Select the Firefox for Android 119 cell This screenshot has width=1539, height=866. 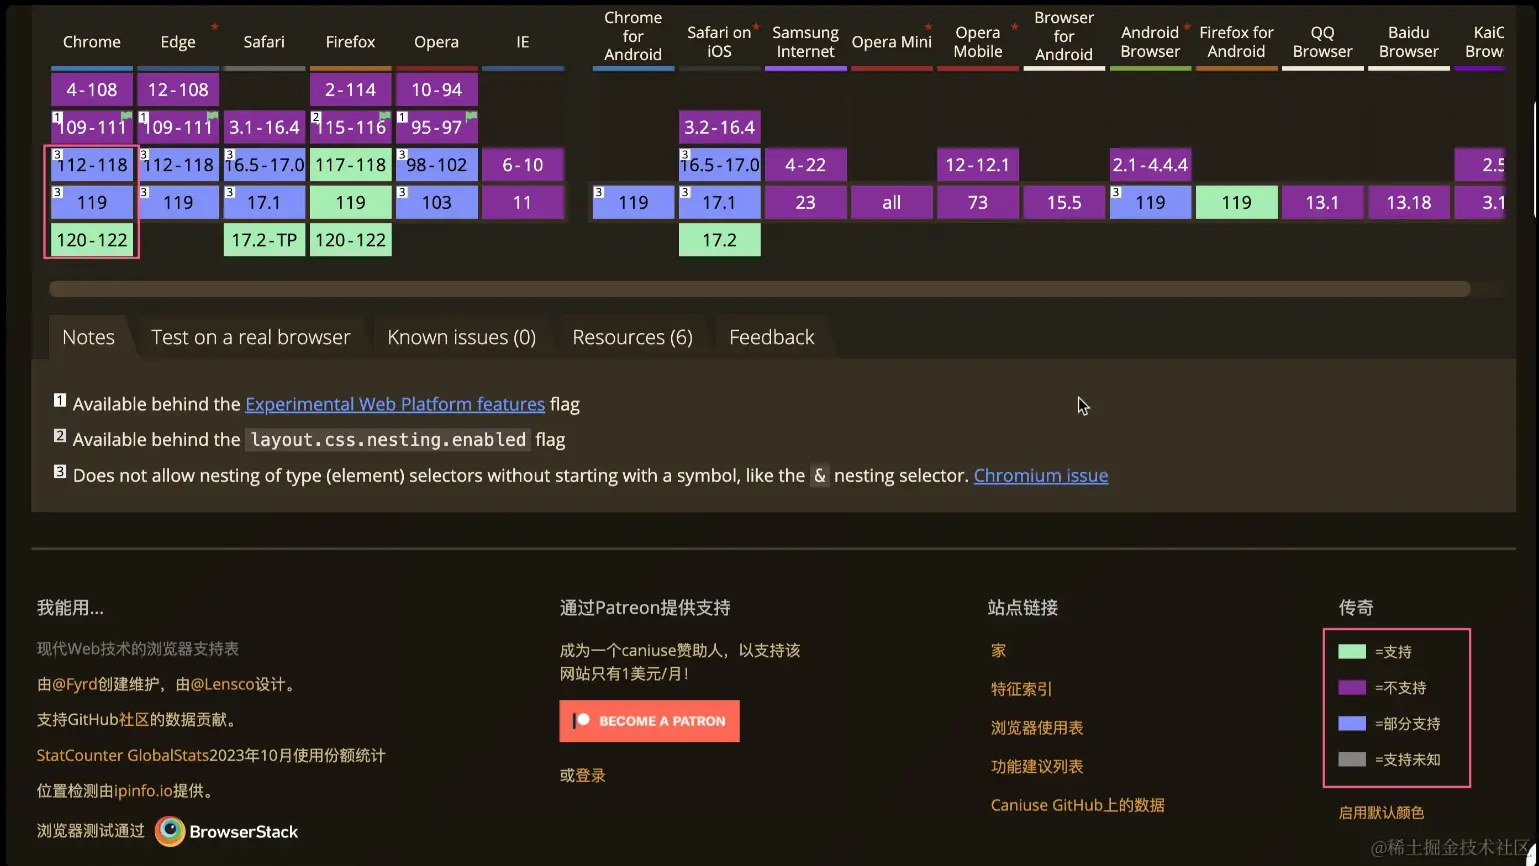click(1237, 202)
